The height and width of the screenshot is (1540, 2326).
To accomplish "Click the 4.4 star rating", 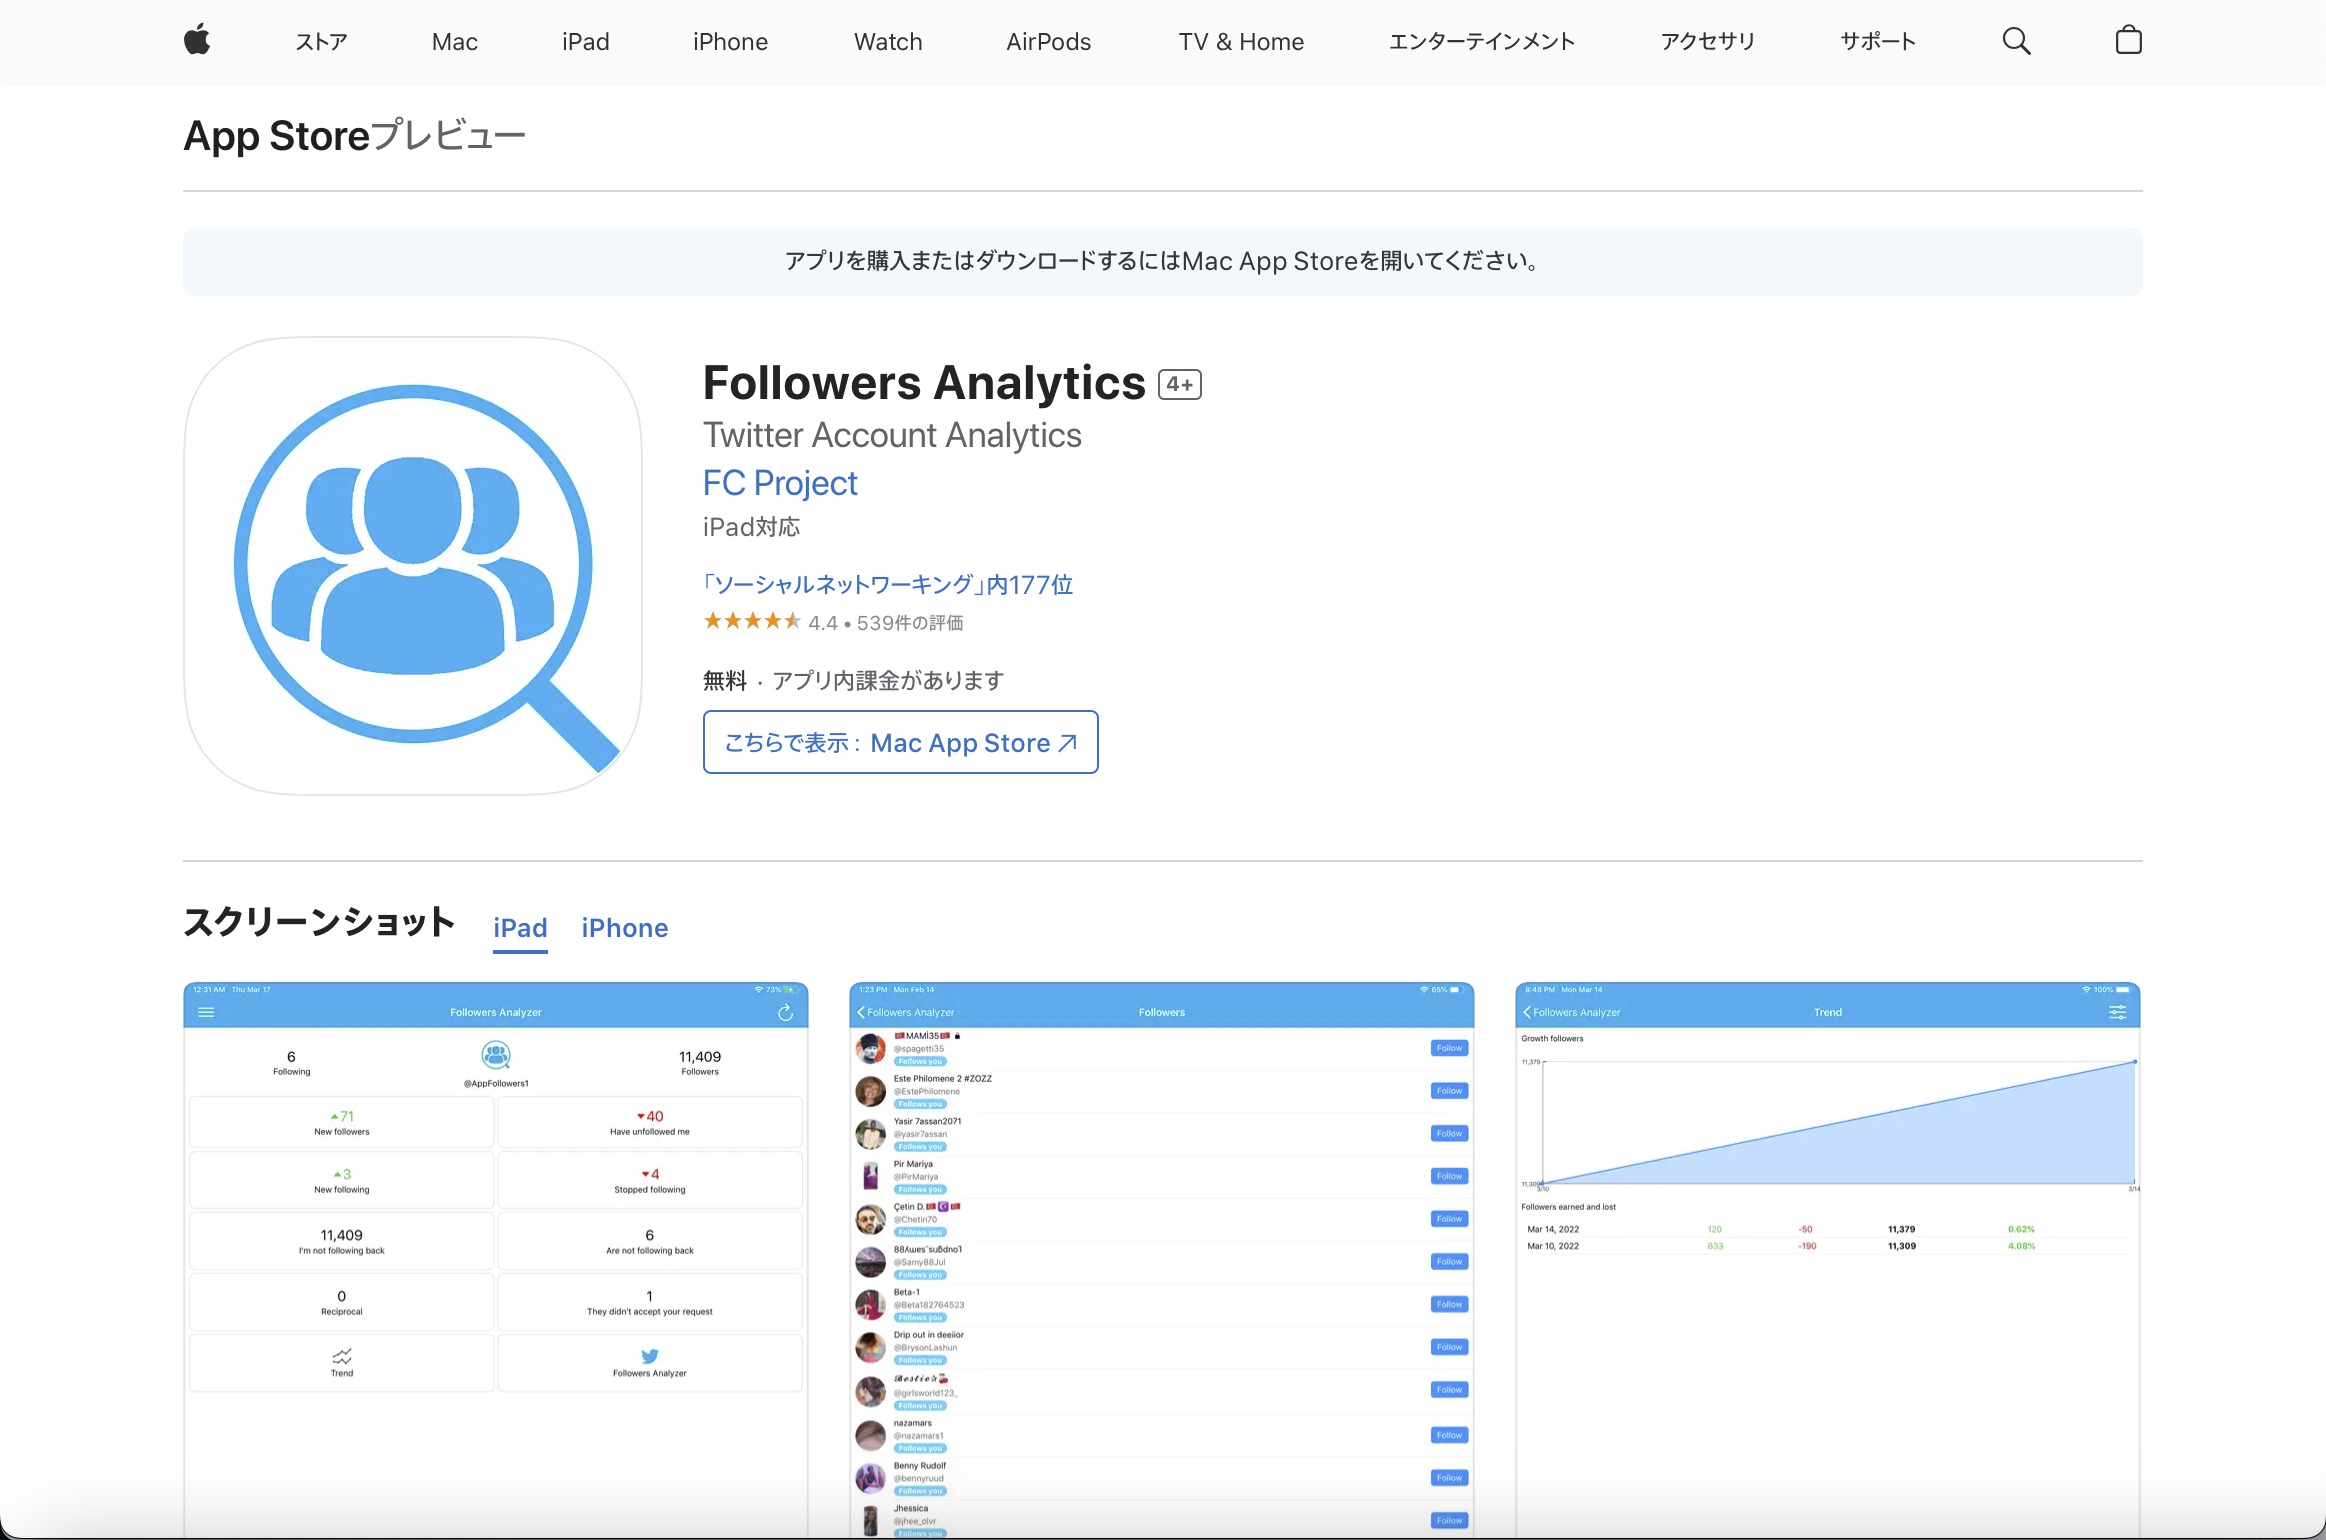I will click(824, 622).
